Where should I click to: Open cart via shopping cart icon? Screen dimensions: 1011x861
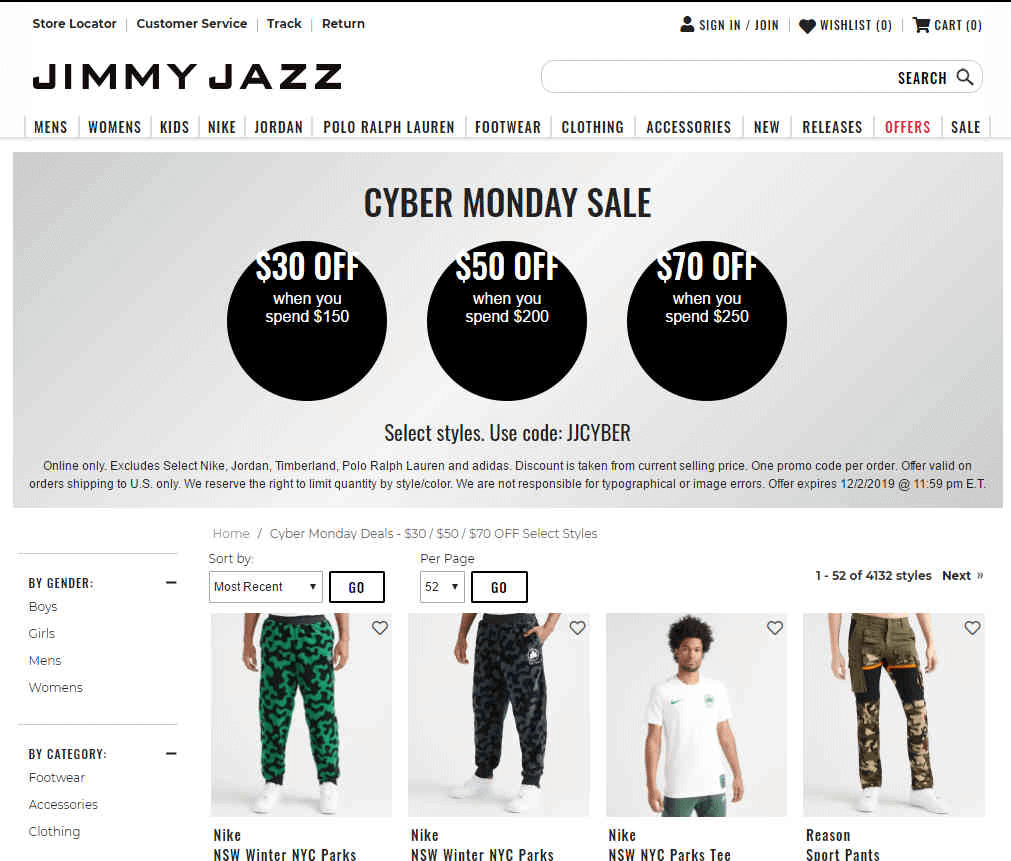[921, 25]
